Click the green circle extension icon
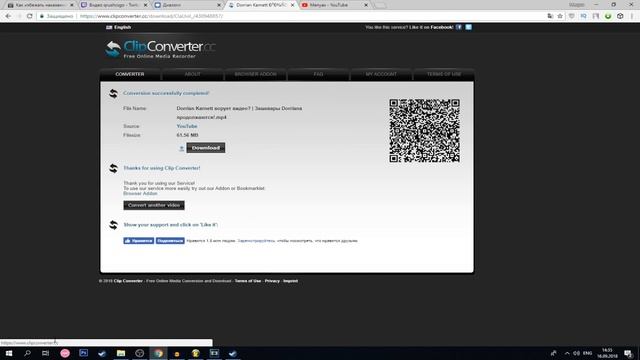The width and height of the screenshot is (640, 360). click(x=608, y=16)
